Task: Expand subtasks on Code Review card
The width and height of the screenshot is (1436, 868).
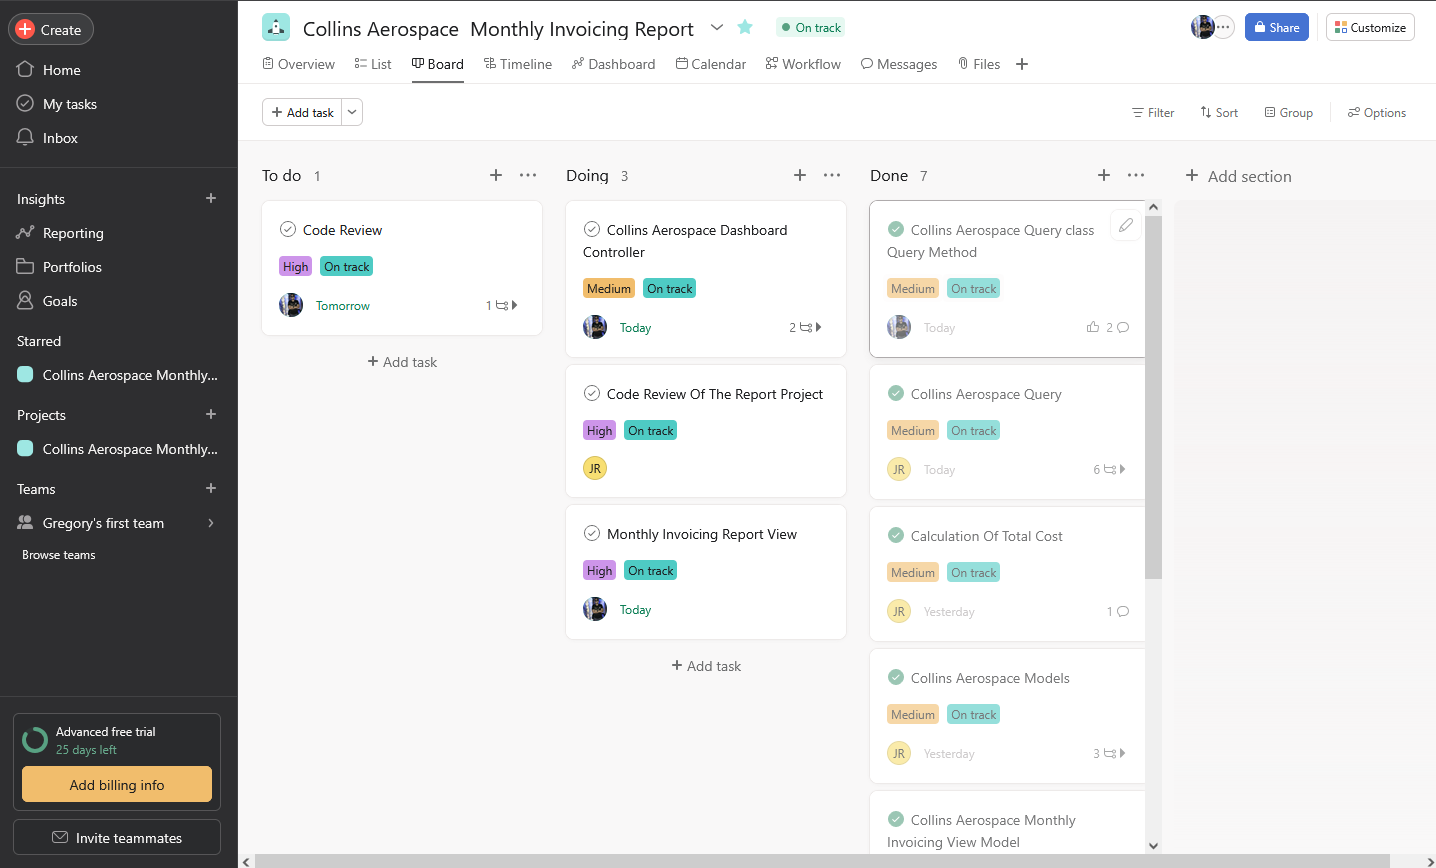Action: point(502,305)
